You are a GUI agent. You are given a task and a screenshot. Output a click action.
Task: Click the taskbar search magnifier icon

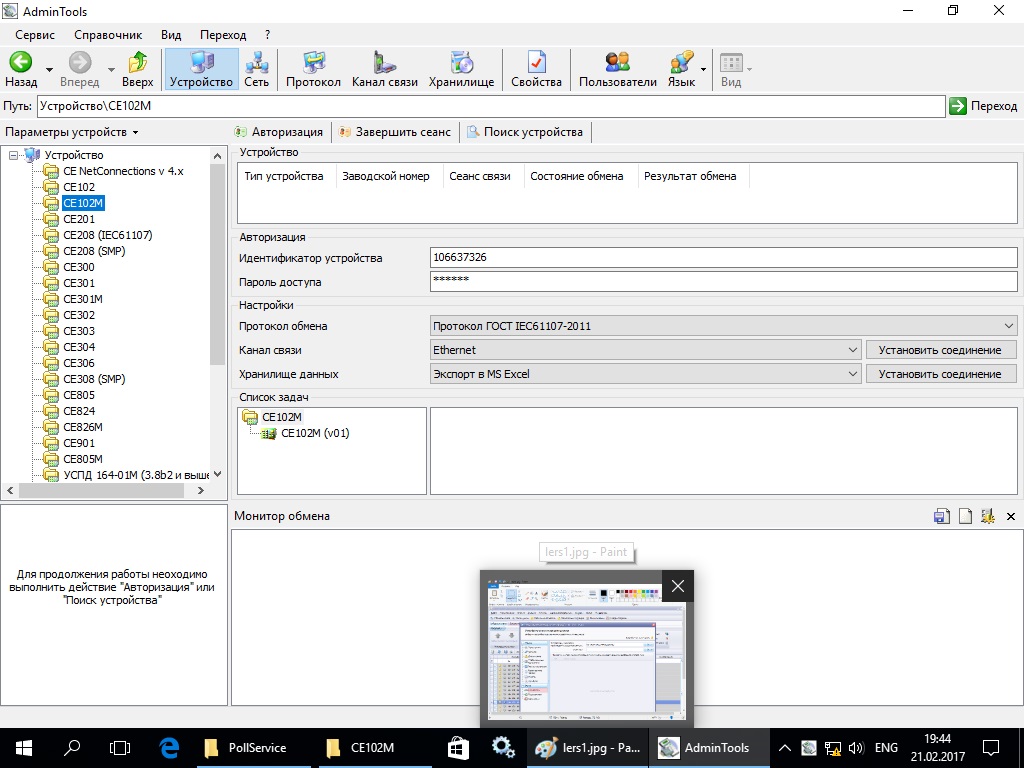tap(72, 748)
